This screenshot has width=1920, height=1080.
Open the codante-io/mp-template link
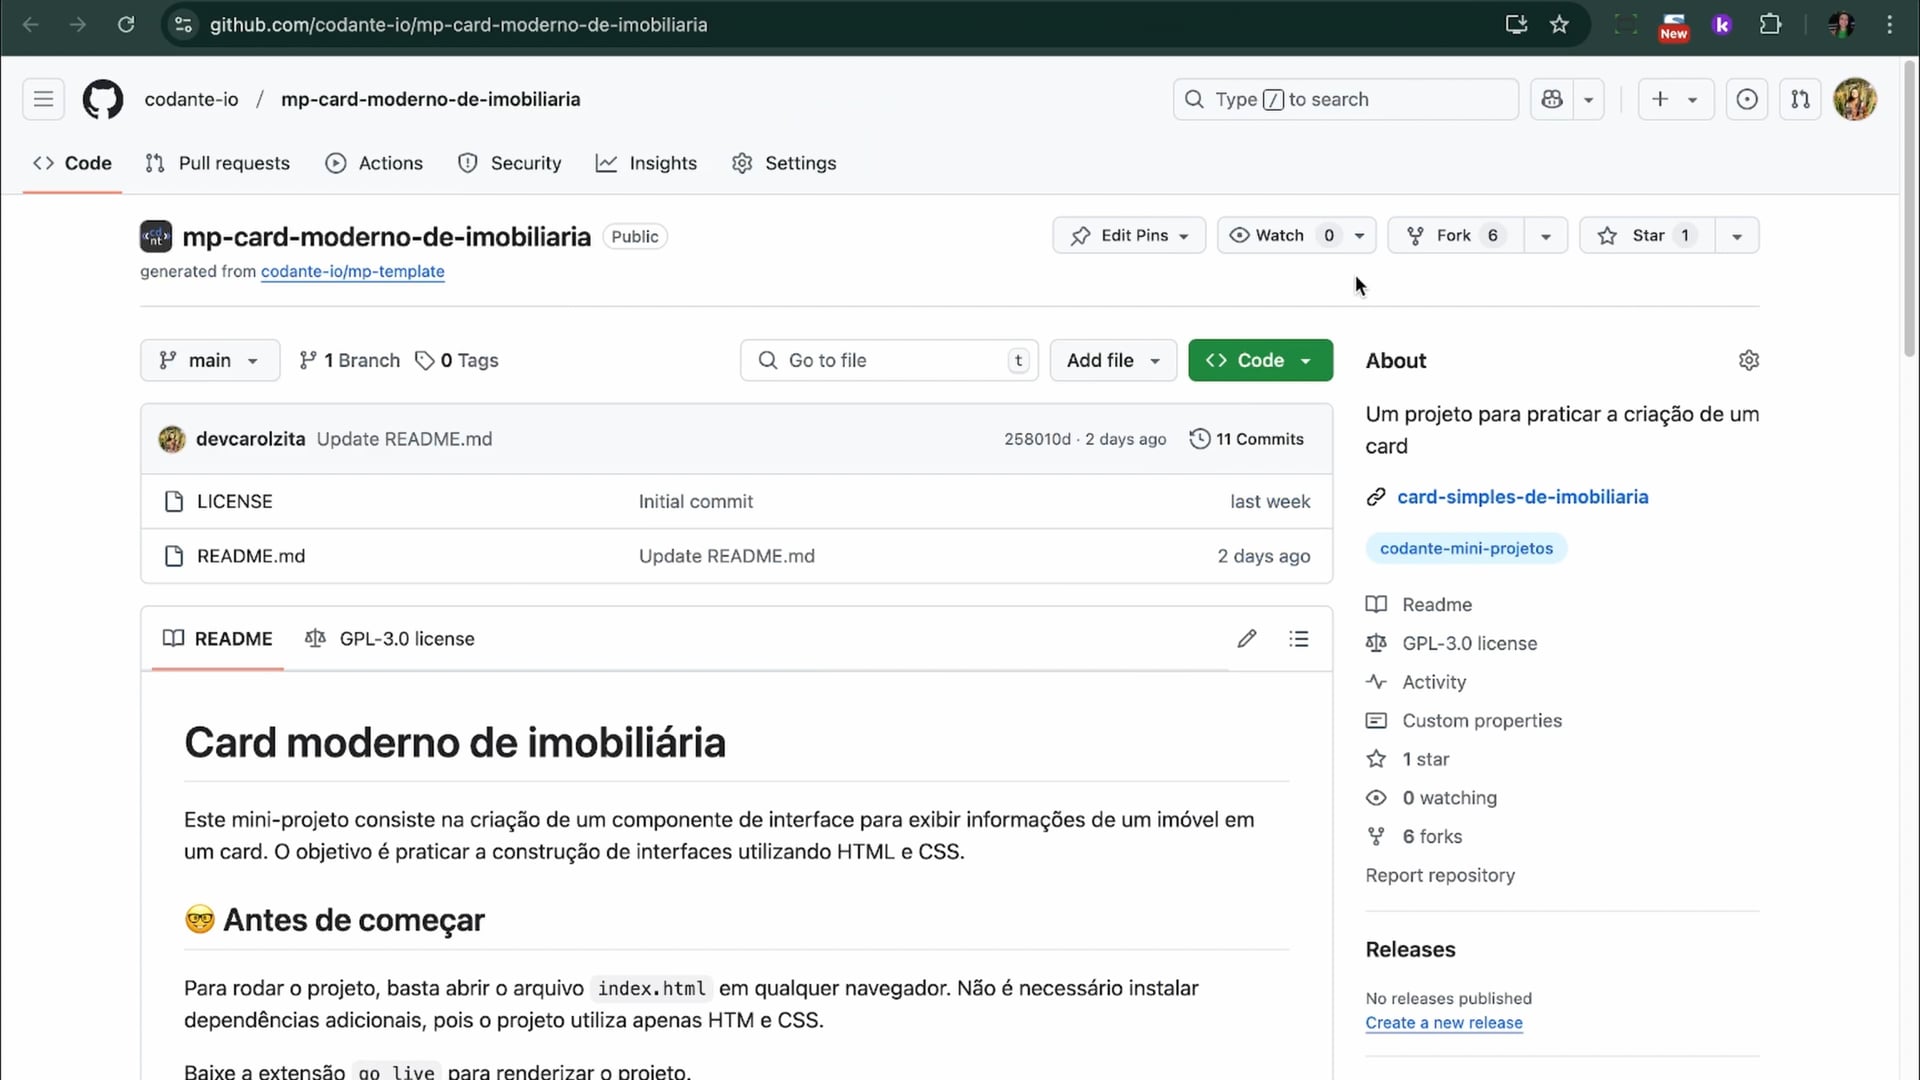[x=352, y=271]
